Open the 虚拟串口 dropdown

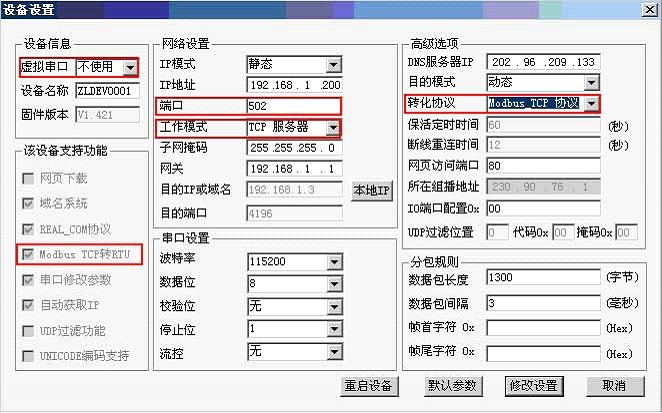[x=130, y=68]
